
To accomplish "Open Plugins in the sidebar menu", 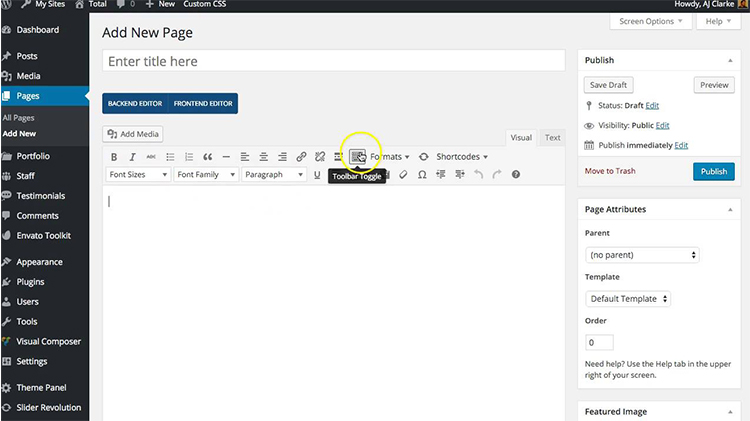I will click(31, 282).
